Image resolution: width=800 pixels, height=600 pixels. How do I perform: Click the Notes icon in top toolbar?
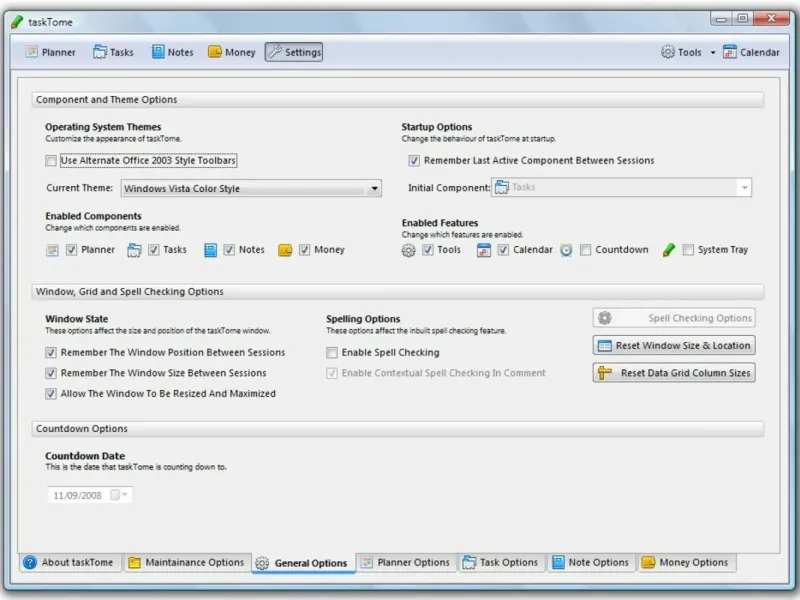[158, 52]
